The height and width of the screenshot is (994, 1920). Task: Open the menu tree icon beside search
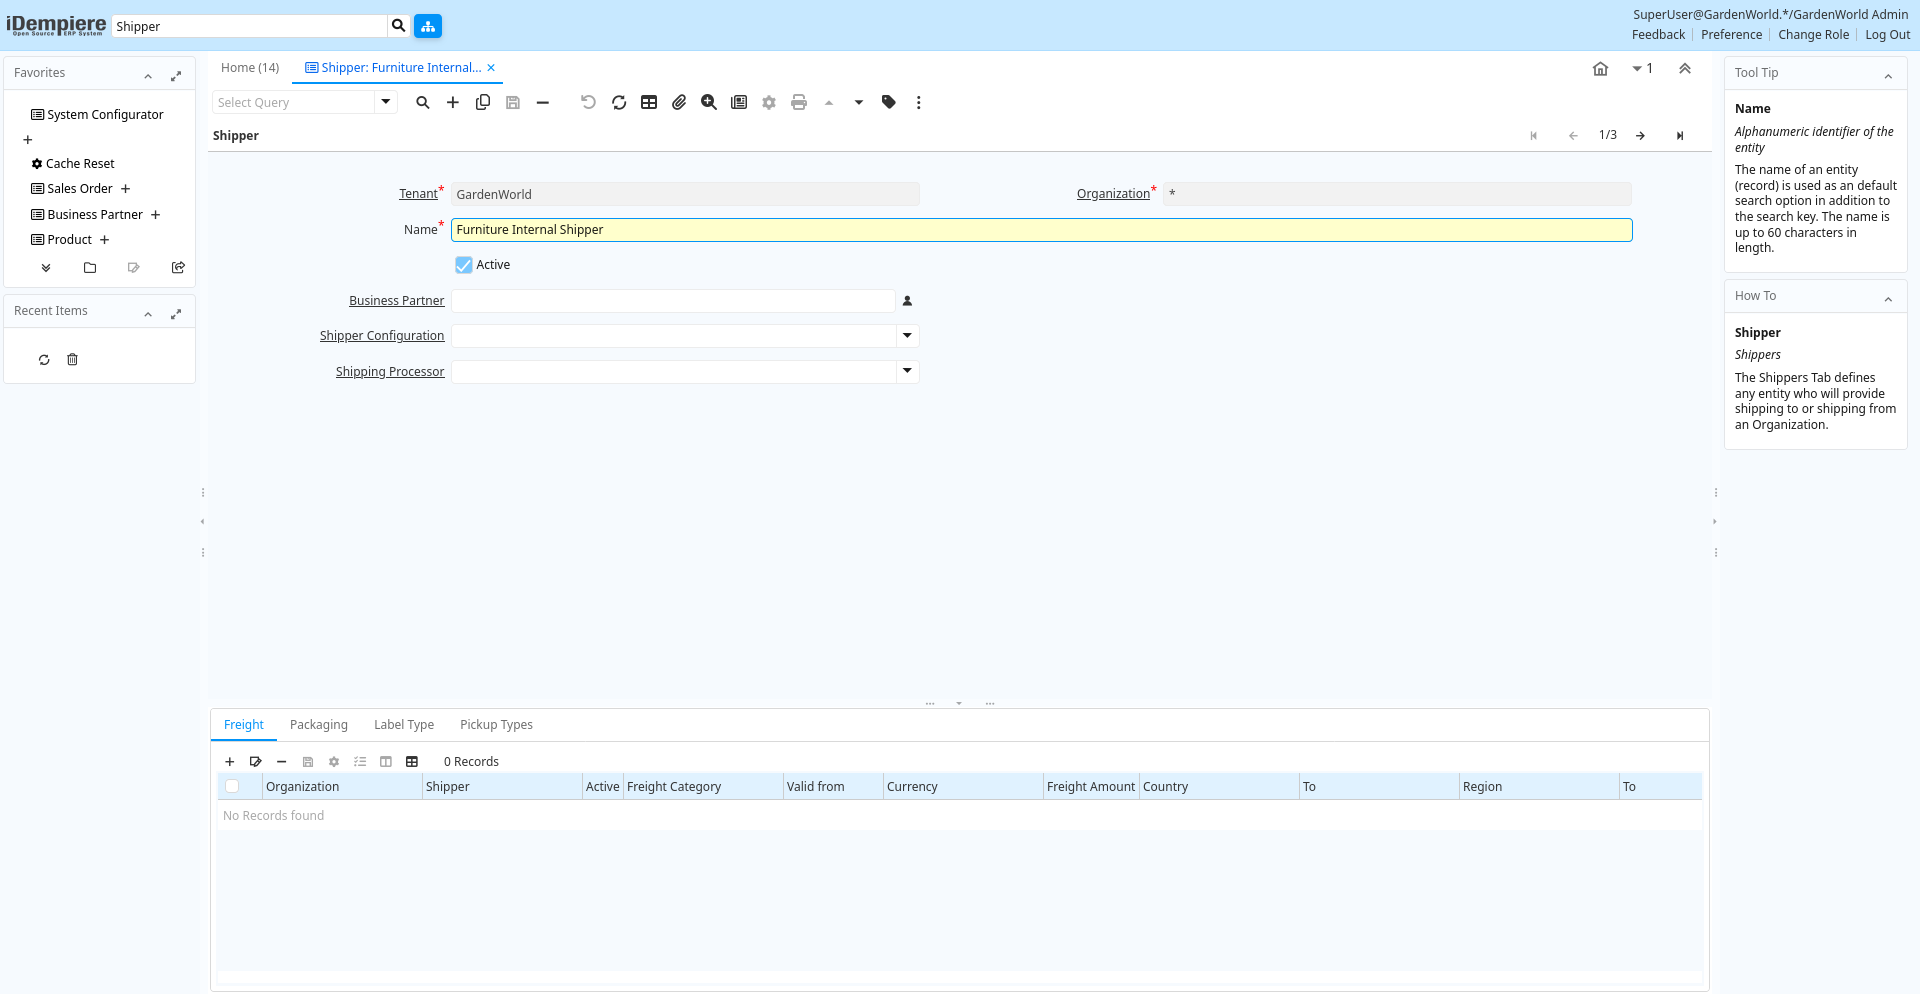(428, 26)
